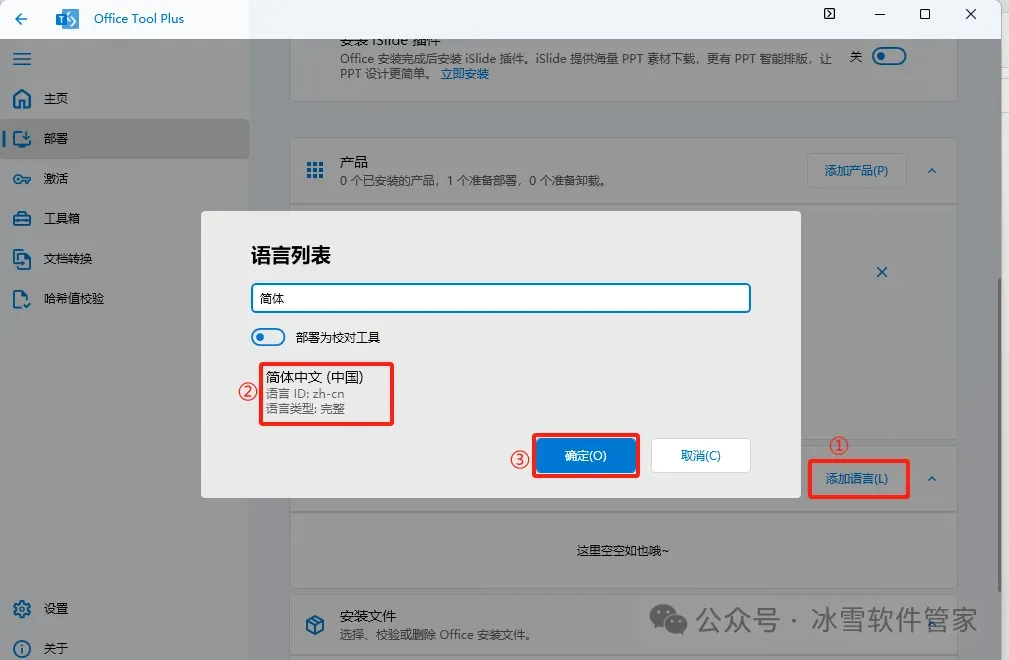Open 工具箱 in sidebar
The height and width of the screenshot is (660, 1009).
tap(125, 219)
